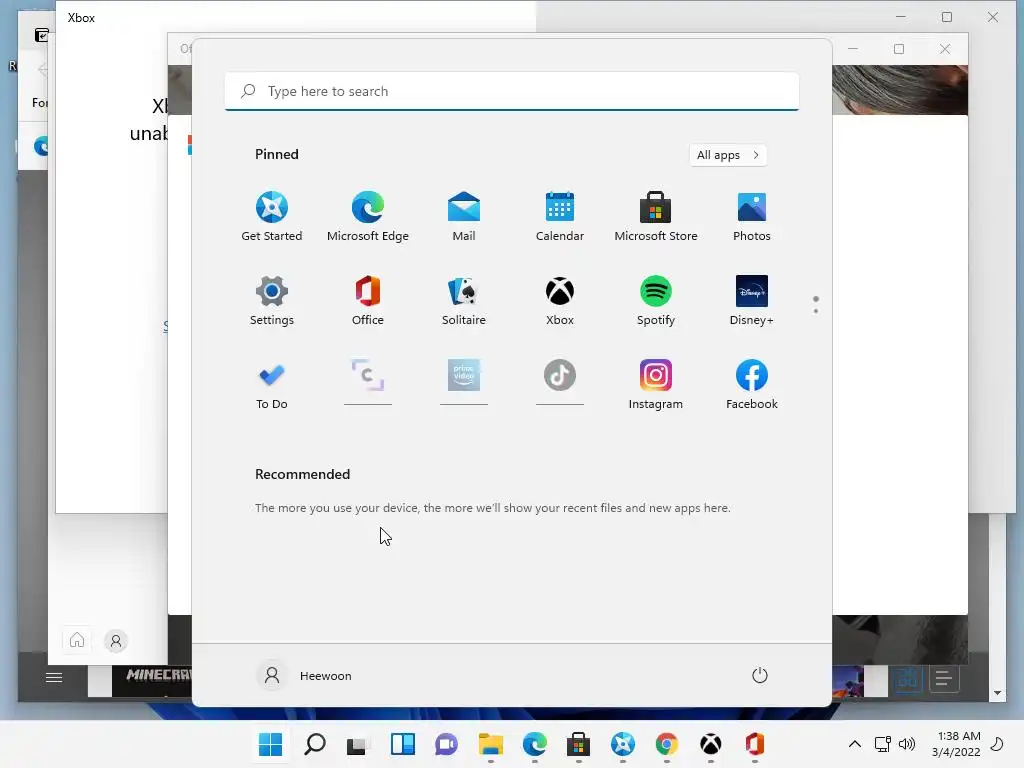Open Settings from pinned apps
This screenshot has width=1024, height=768.
point(272,300)
